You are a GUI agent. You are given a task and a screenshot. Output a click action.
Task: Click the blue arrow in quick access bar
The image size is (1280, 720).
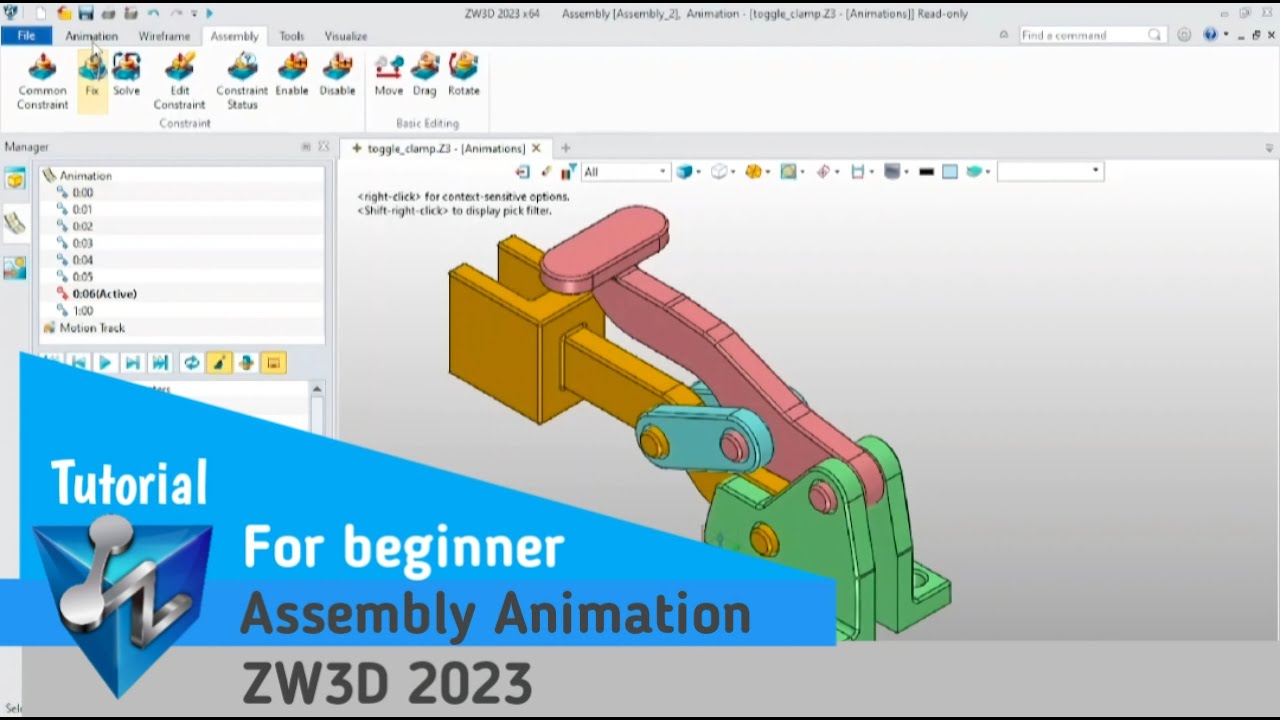(x=209, y=13)
